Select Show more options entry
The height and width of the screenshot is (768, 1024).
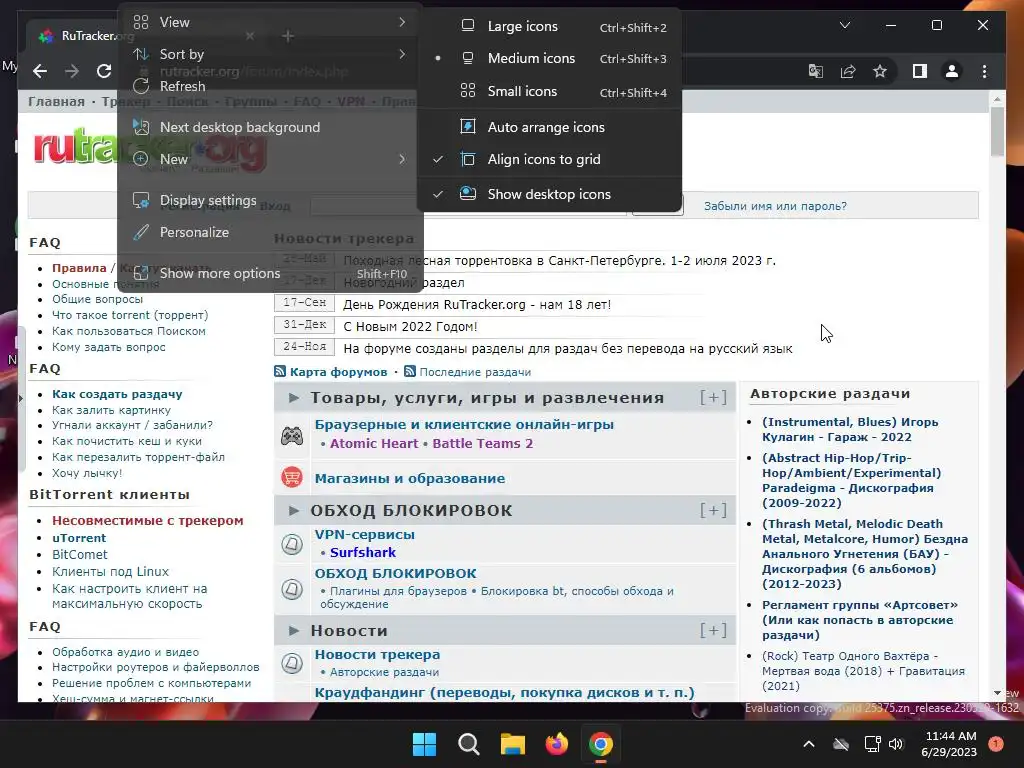[x=270, y=273]
